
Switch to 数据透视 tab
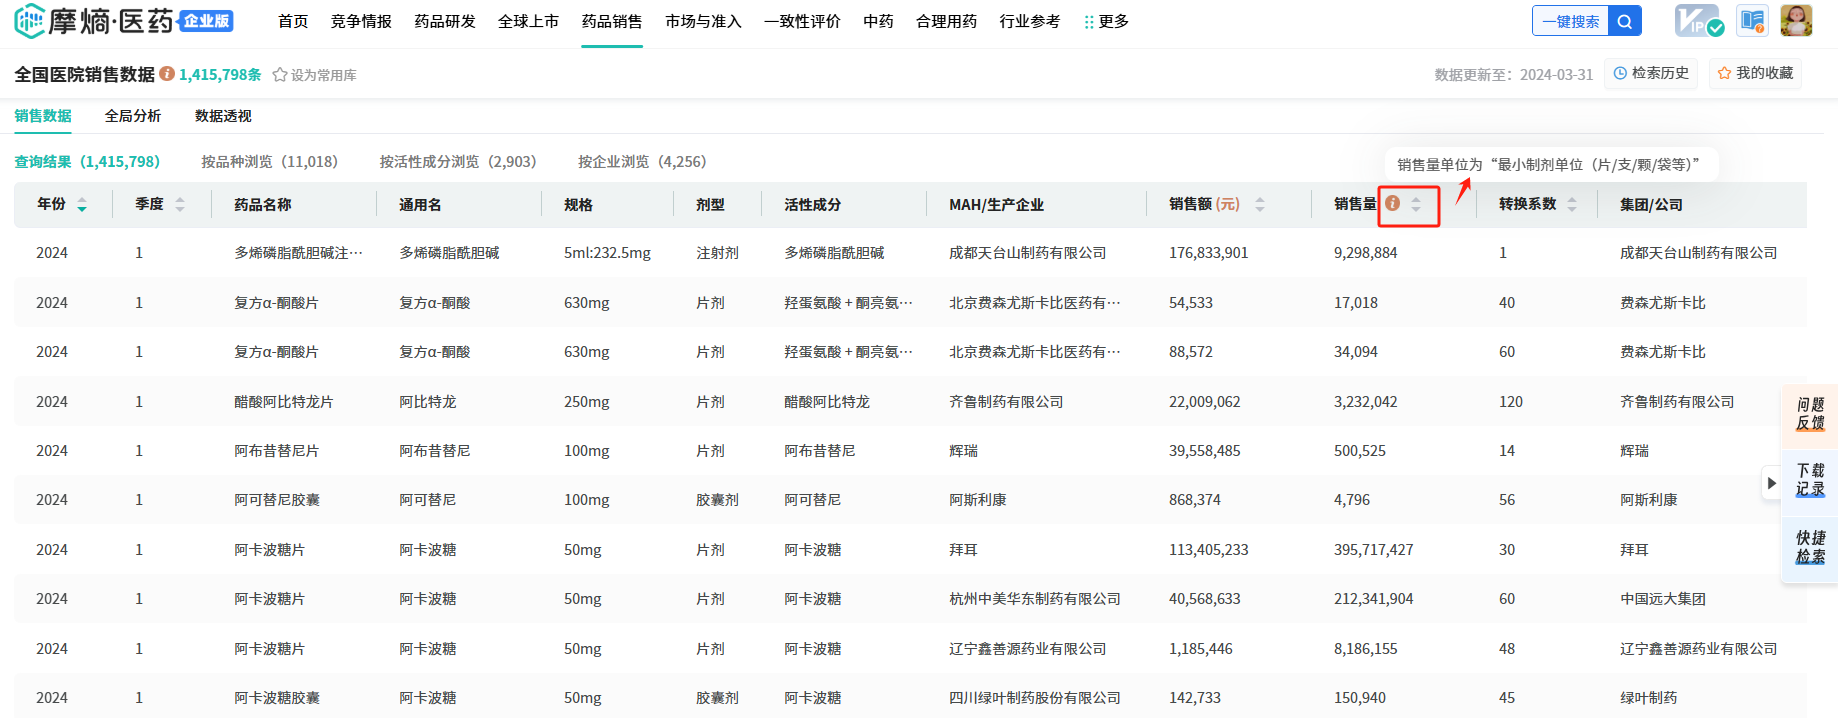pyautogui.click(x=223, y=116)
